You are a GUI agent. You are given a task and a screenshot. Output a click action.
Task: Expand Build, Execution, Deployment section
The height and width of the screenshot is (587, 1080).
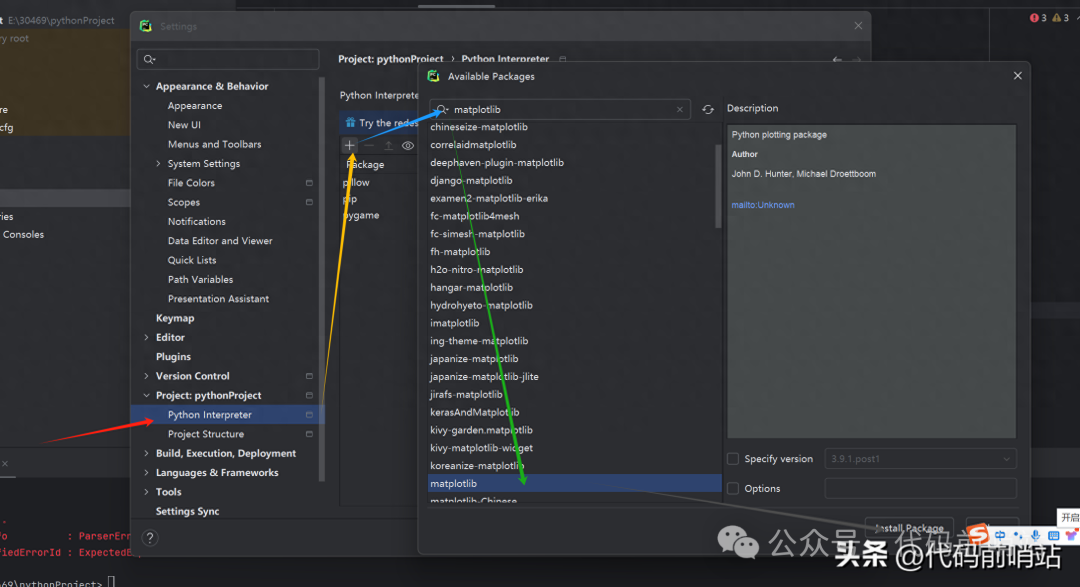pyautogui.click(x=146, y=453)
